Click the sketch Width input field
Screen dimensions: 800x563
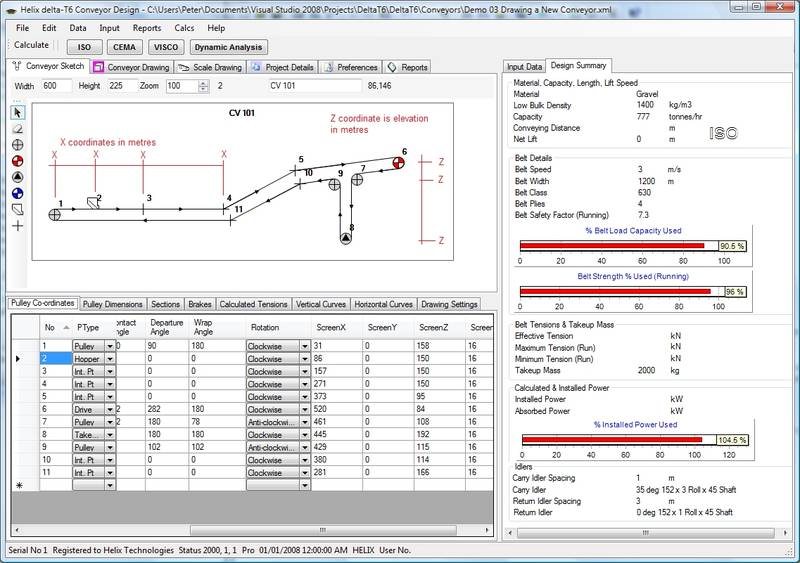[56, 86]
